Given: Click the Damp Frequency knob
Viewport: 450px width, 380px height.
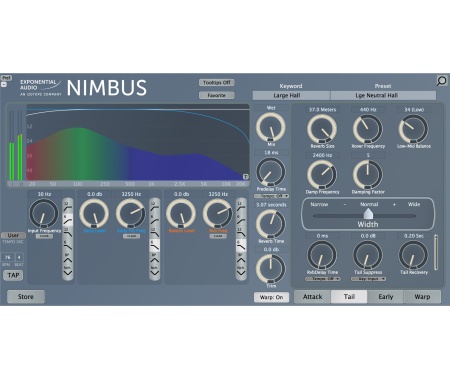Looking at the screenshot, I should click(322, 175).
